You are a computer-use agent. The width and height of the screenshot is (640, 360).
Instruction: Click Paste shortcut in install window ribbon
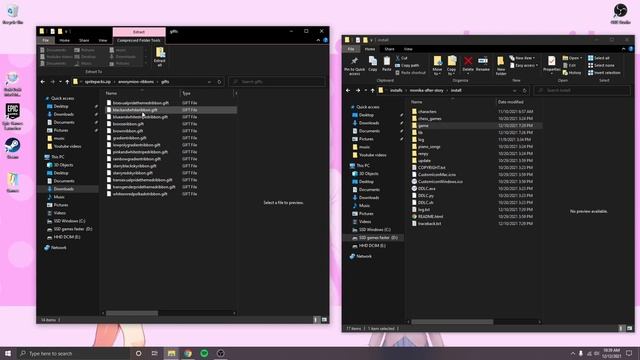pyautogui.click(x=410, y=73)
